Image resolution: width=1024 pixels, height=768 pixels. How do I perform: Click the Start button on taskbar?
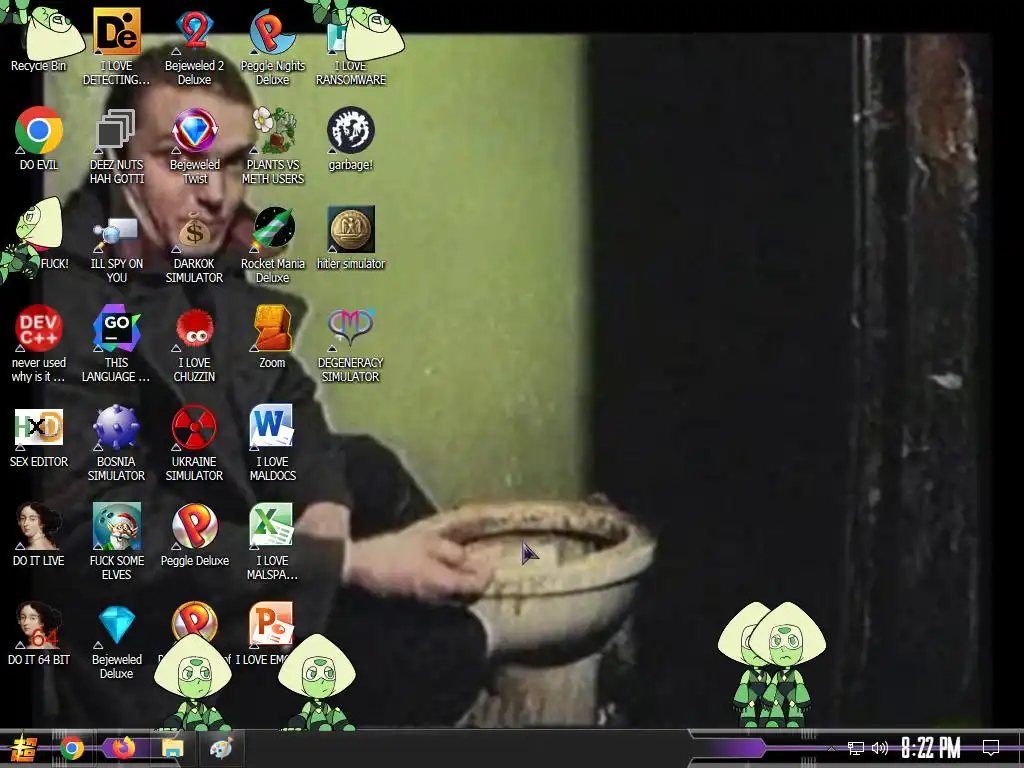point(24,748)
